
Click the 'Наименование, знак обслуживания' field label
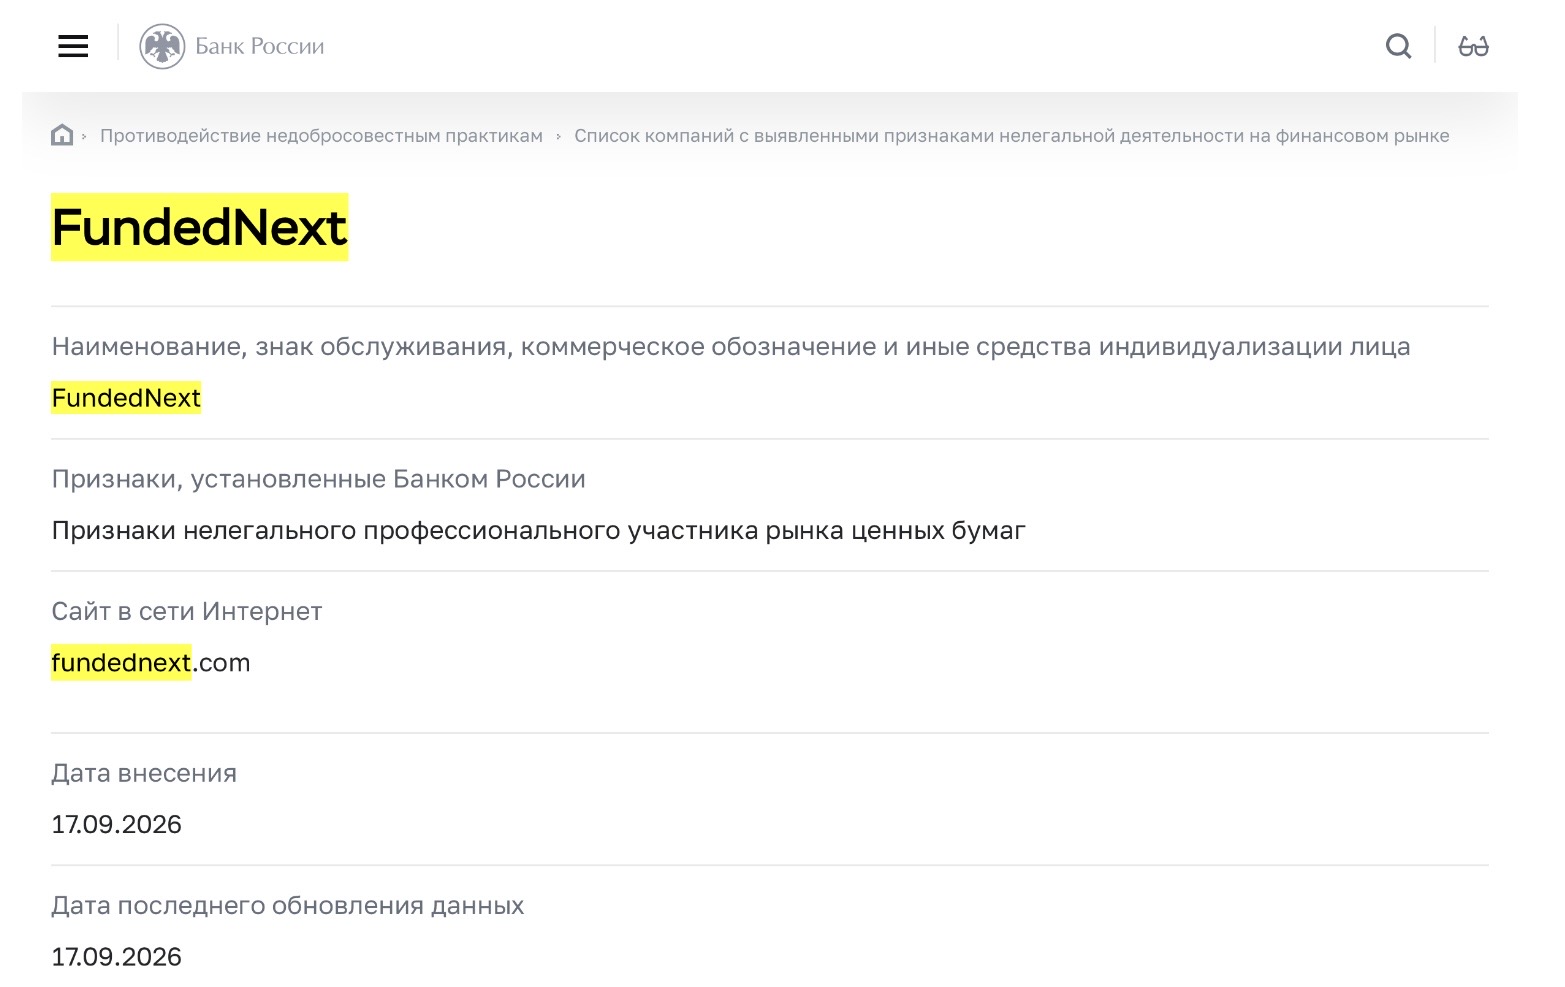[731, 347]
